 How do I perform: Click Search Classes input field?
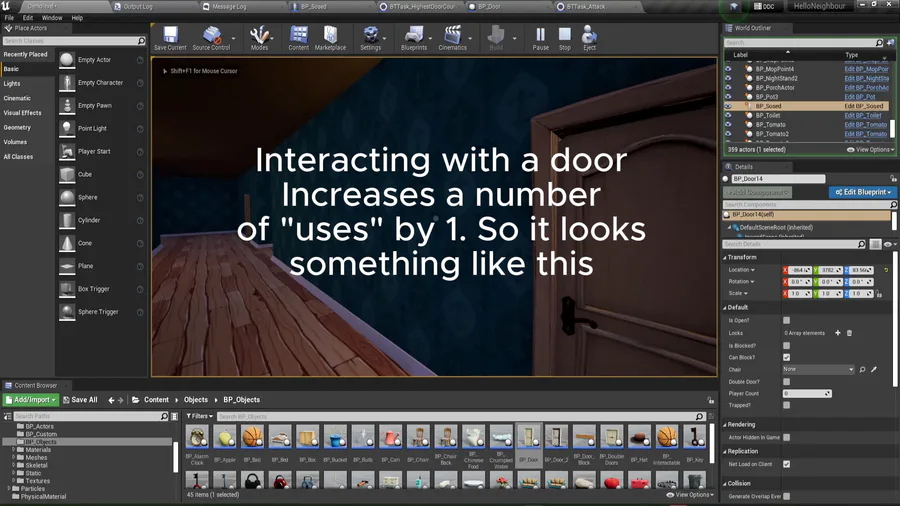[x=73, y=41]
